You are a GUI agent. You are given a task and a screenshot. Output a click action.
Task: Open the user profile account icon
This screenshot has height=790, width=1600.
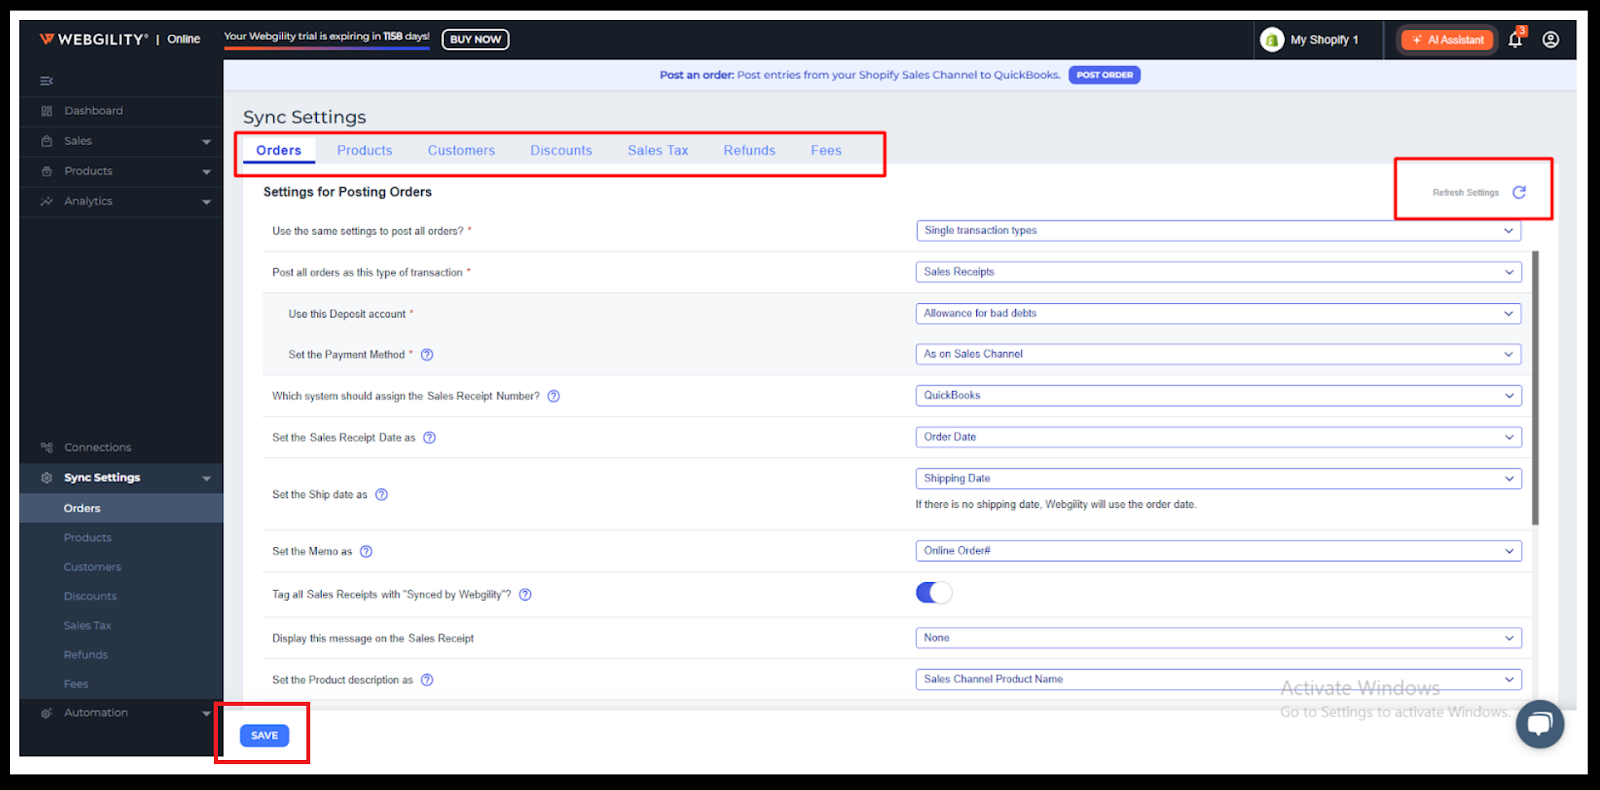click(1550, 40)
